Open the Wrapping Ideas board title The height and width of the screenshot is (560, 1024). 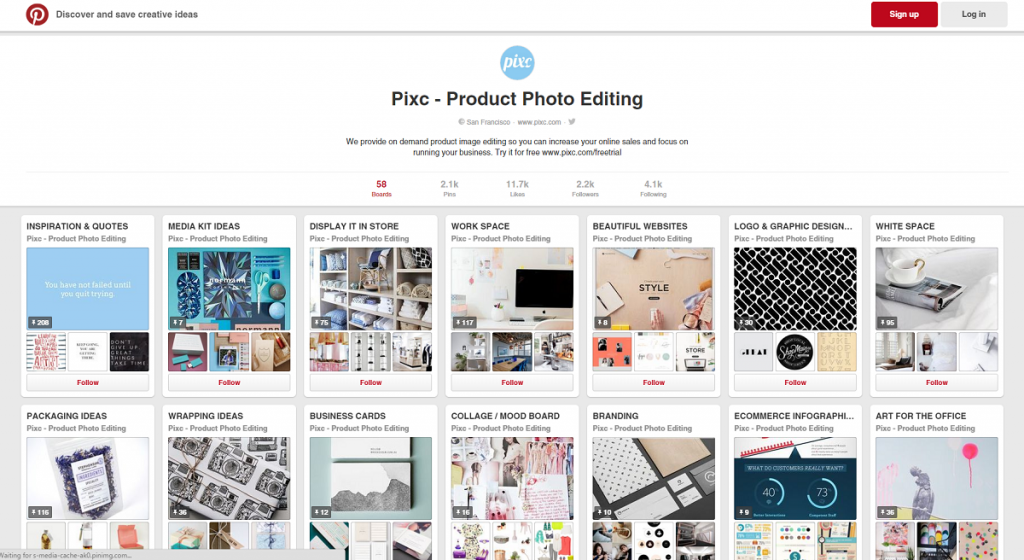(x=205, y=416)
